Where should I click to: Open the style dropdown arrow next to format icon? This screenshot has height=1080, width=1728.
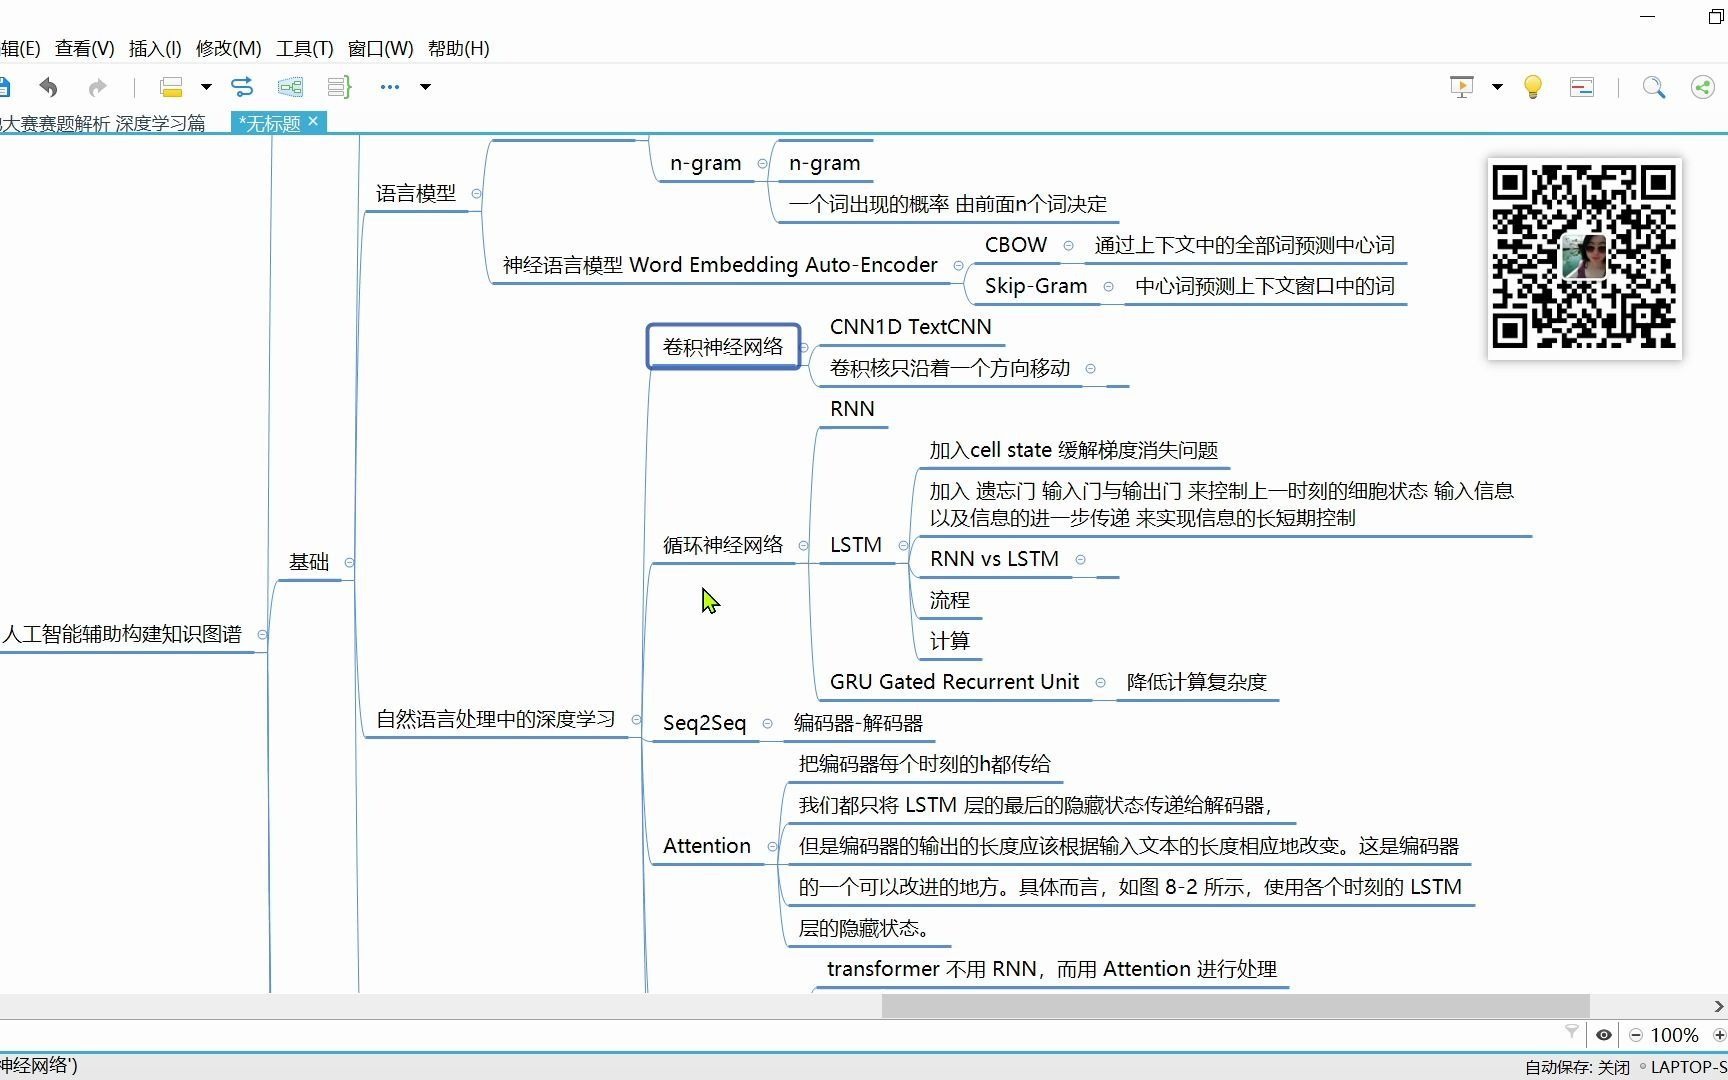(206, 87)
